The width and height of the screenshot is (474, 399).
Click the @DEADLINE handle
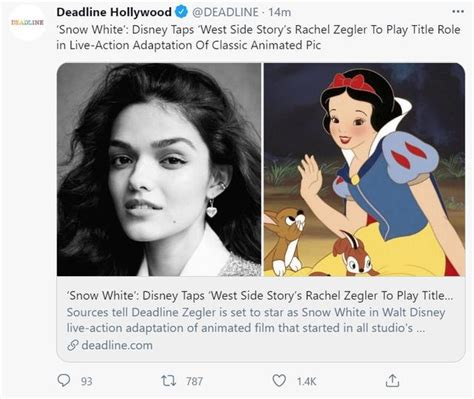225,12
